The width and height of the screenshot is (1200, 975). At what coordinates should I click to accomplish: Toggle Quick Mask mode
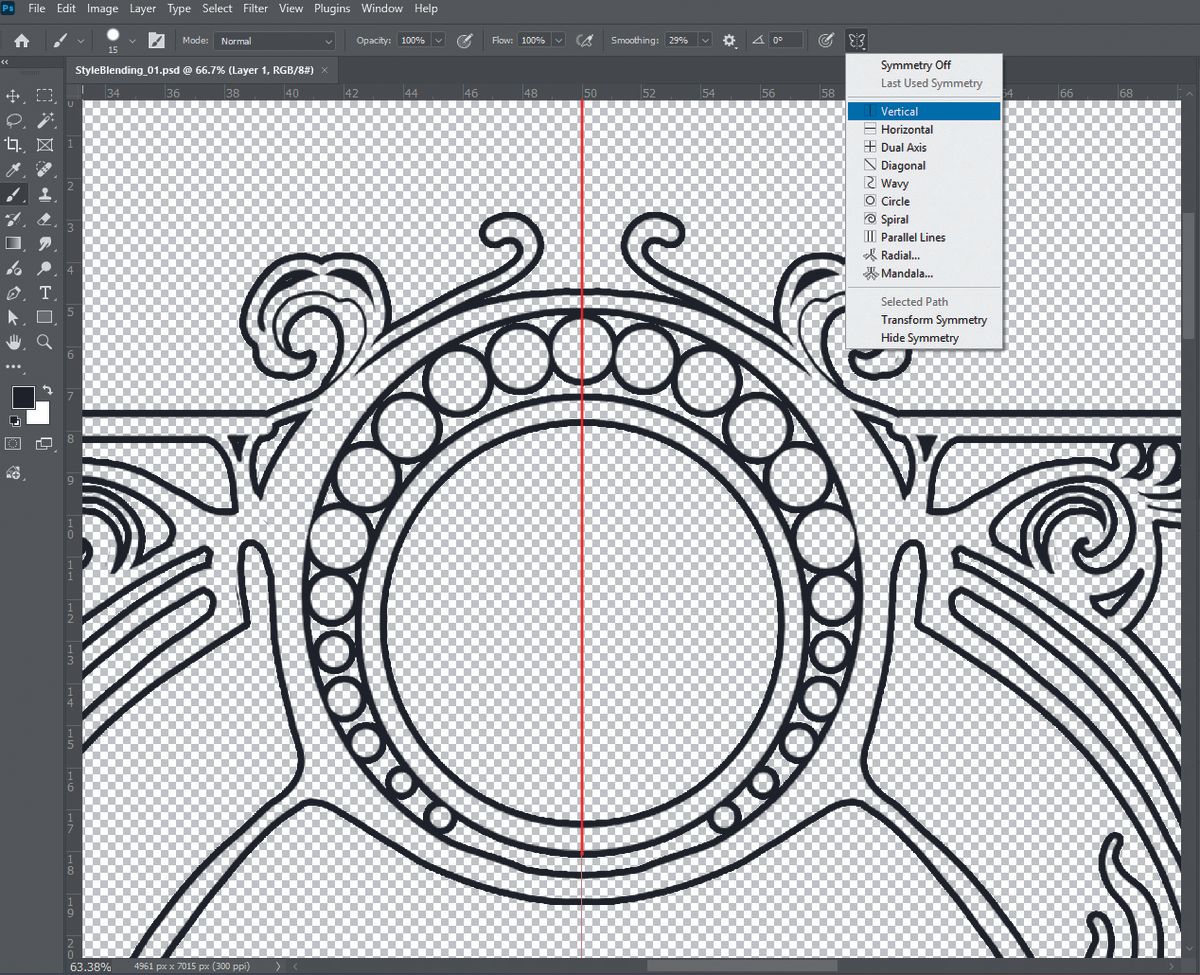pos(14,443)
